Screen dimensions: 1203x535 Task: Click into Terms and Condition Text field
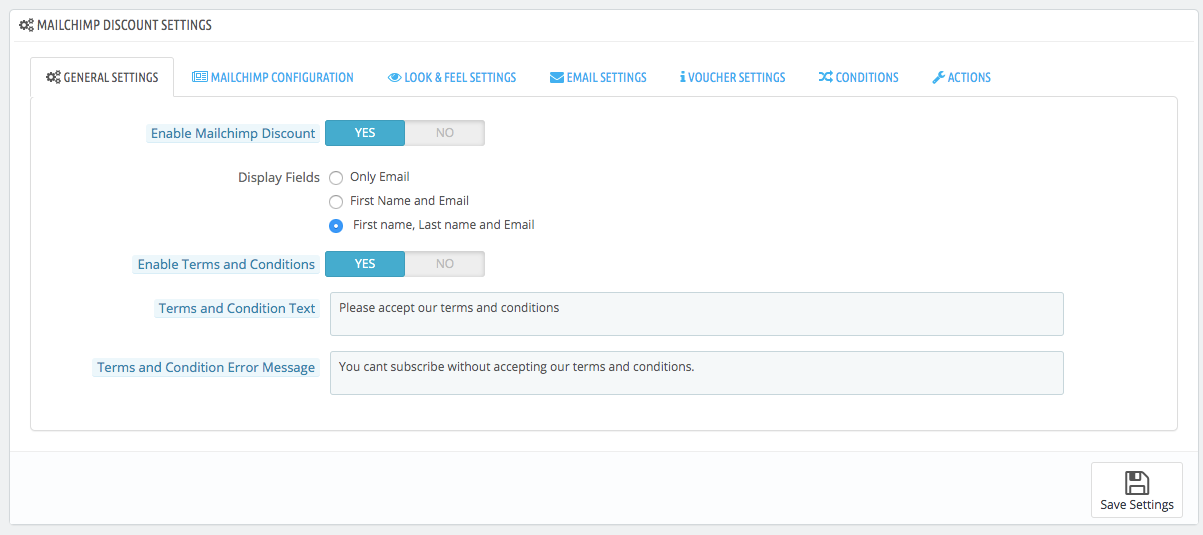point(696,314)
